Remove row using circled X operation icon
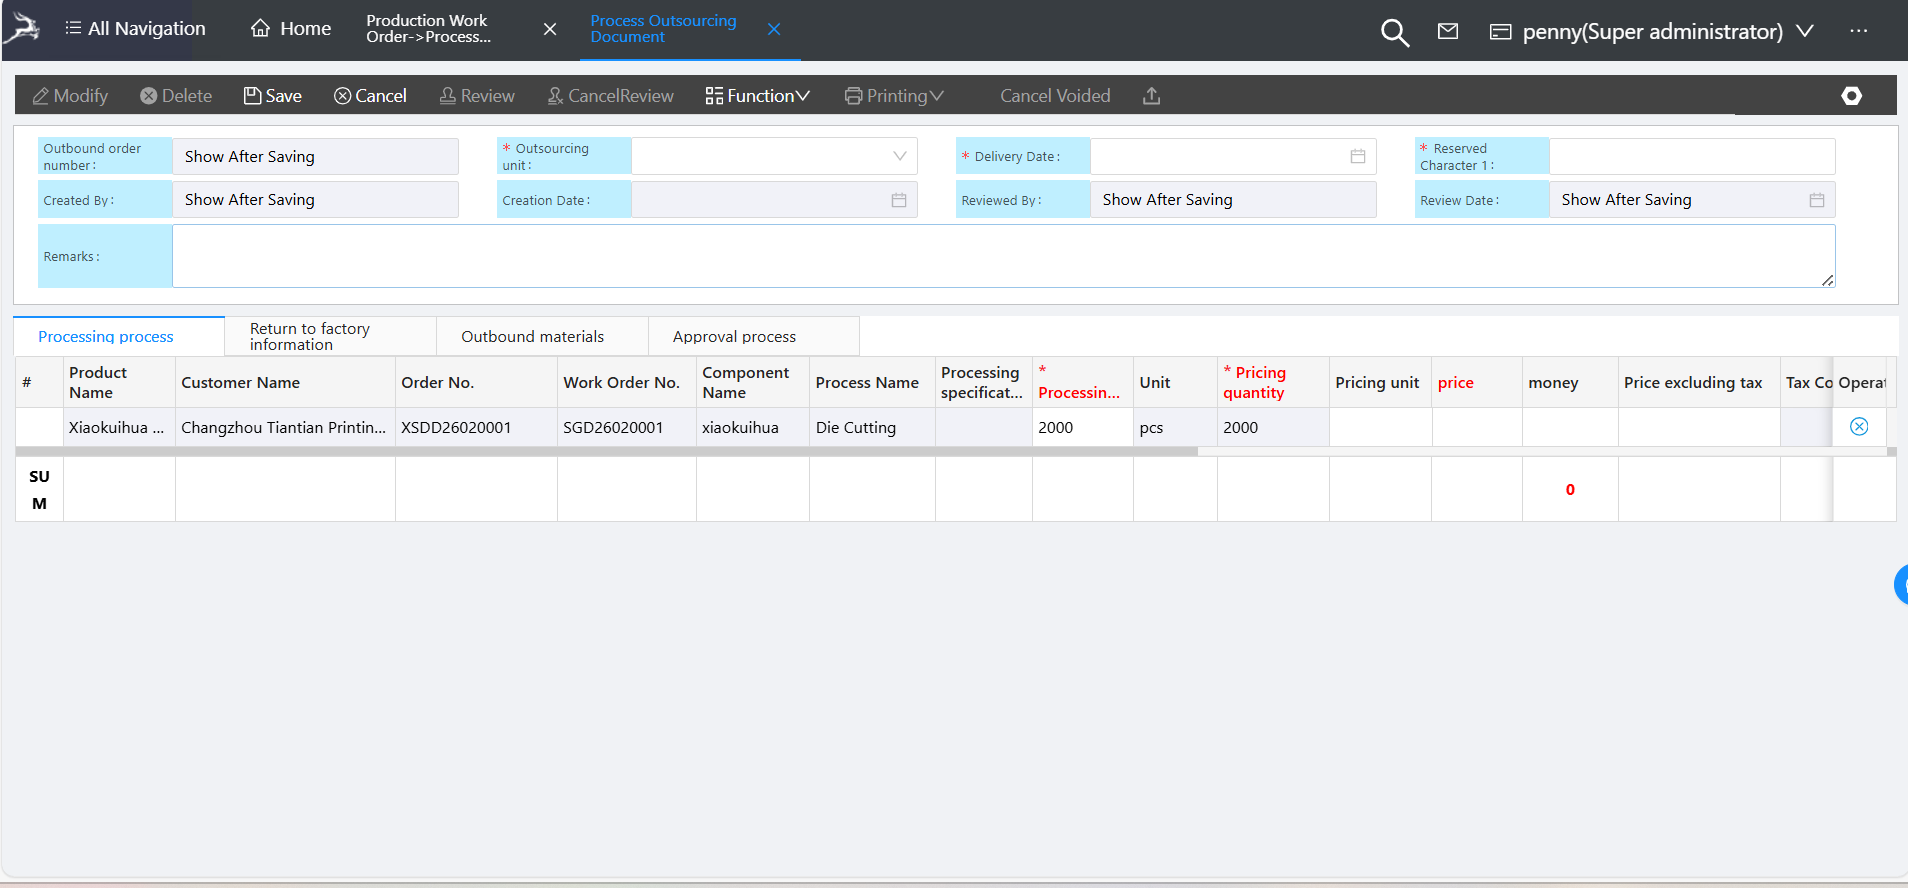Viewport: 1908px width, 888px height. [x=1858, y=427]
